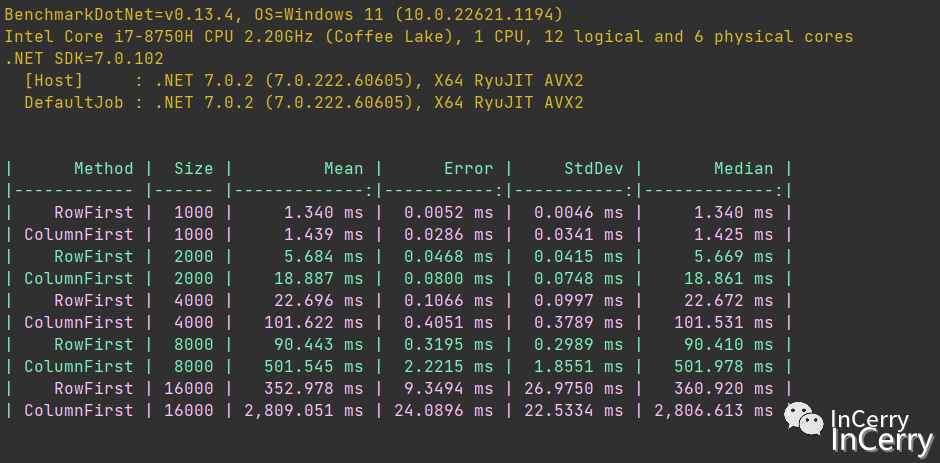Image resolution: width=940 pixels, height=463 pixels.
Task: Click the Intel Core i7-8750H text
Action: tap(99, 37)
